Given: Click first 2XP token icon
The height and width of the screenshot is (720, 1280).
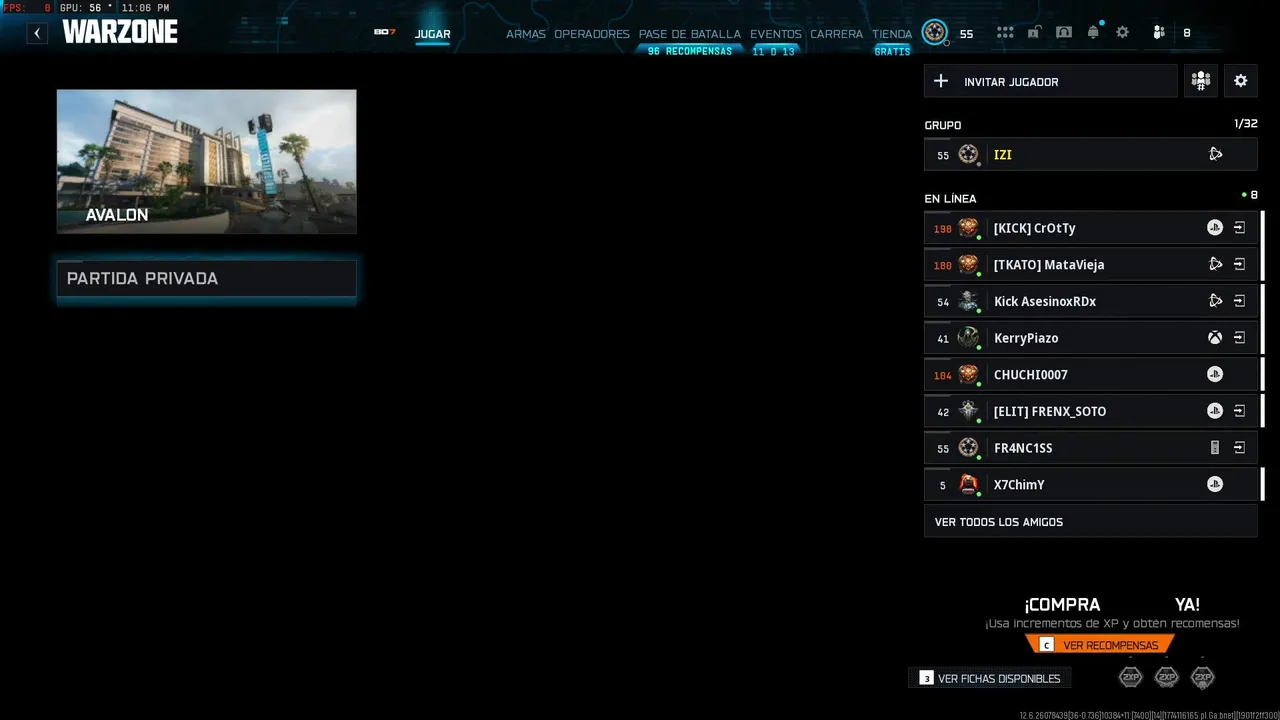Looking at the screenshot, I should [x=1131, y=678].
